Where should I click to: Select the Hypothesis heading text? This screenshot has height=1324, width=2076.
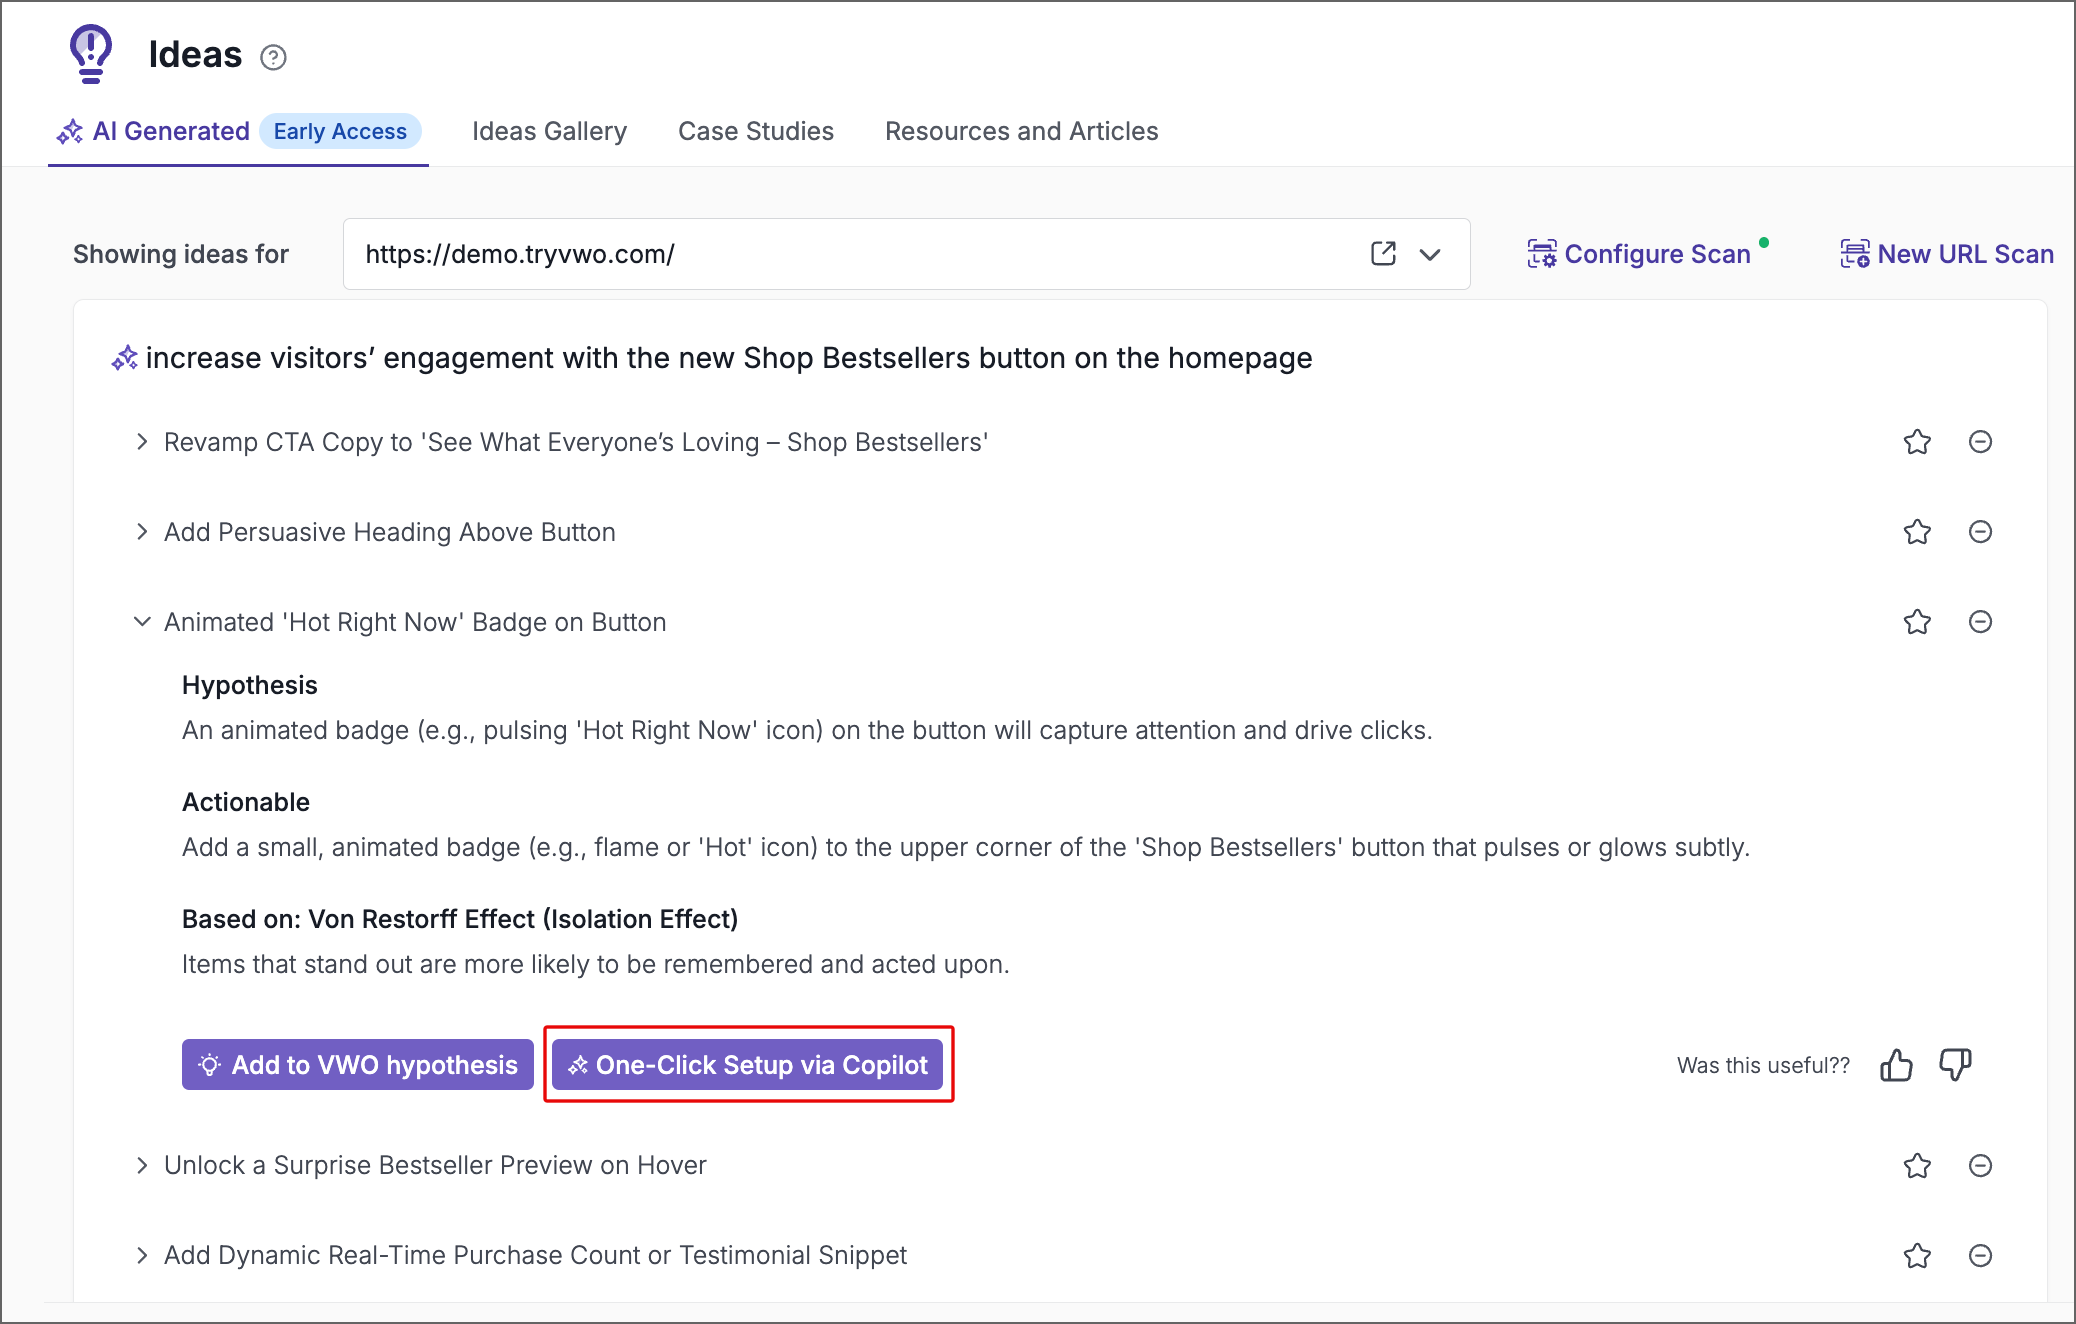250,685
